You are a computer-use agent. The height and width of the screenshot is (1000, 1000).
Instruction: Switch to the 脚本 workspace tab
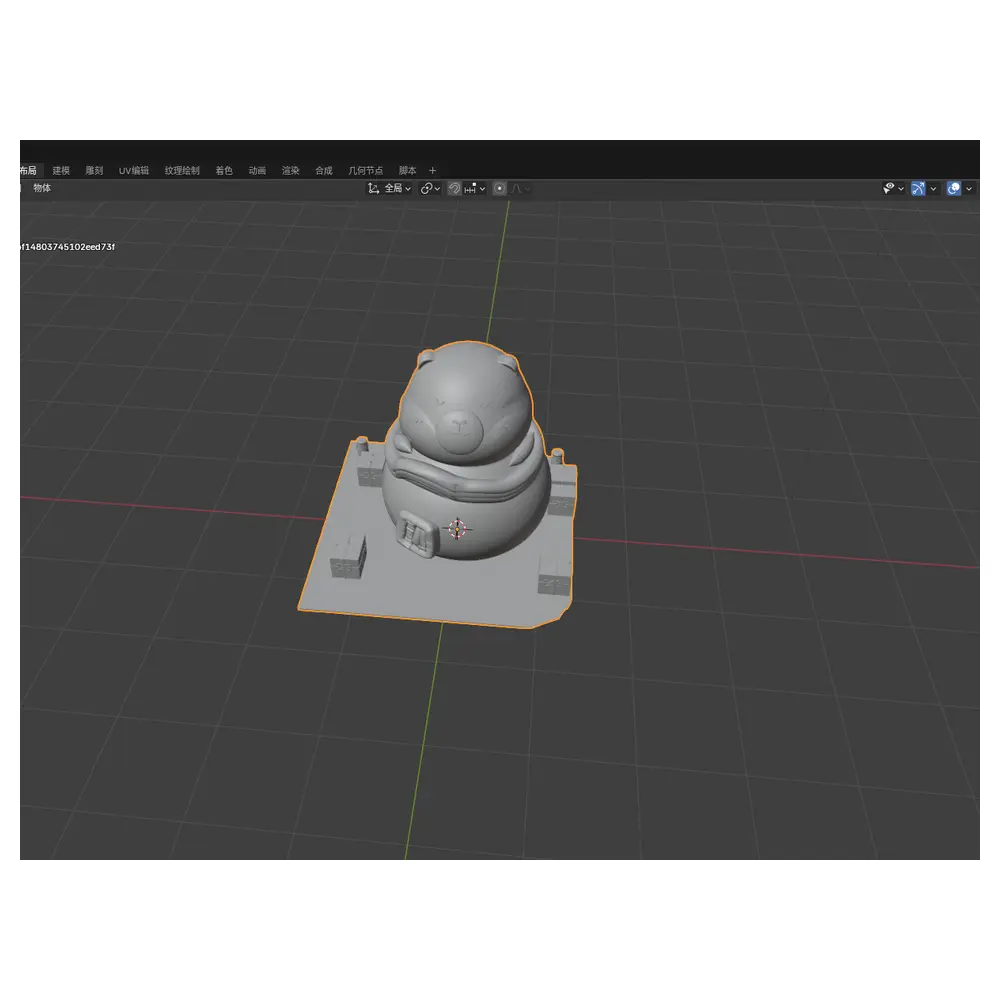point(408,170)
